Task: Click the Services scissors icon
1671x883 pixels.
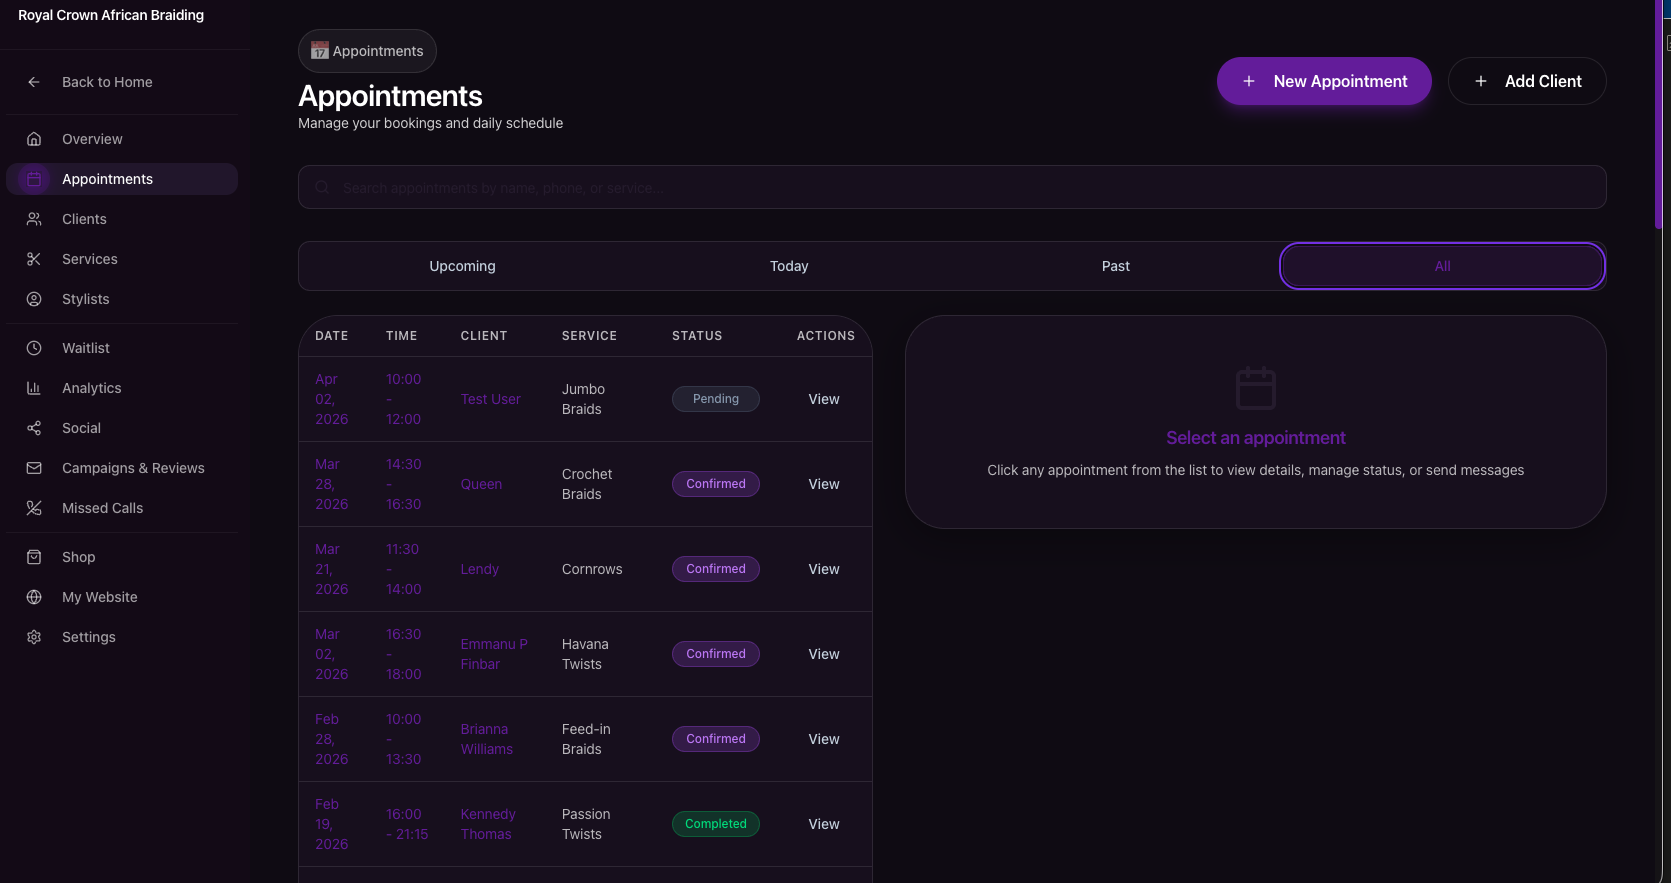Action: [34, 259]
